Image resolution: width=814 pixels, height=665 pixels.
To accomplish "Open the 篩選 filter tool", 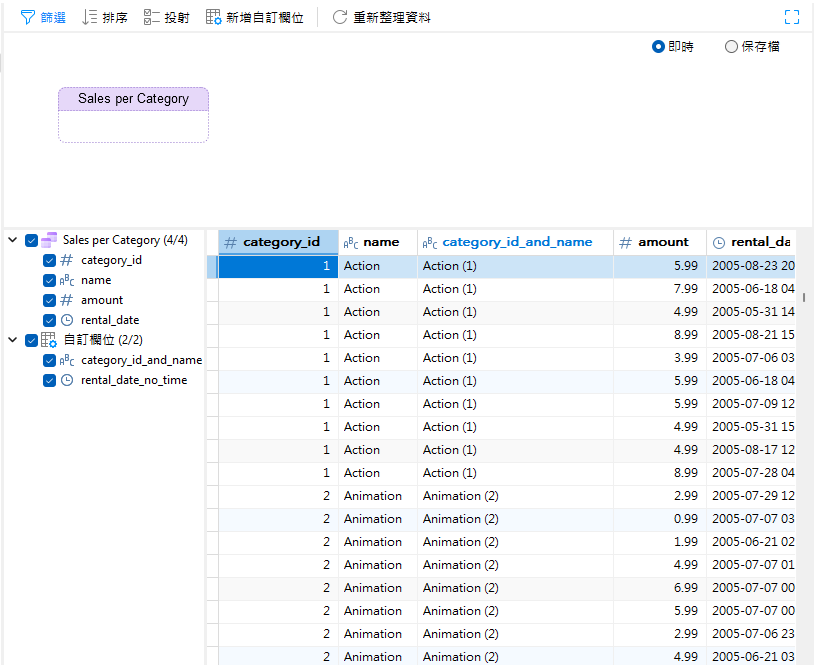I will [42, 16].
